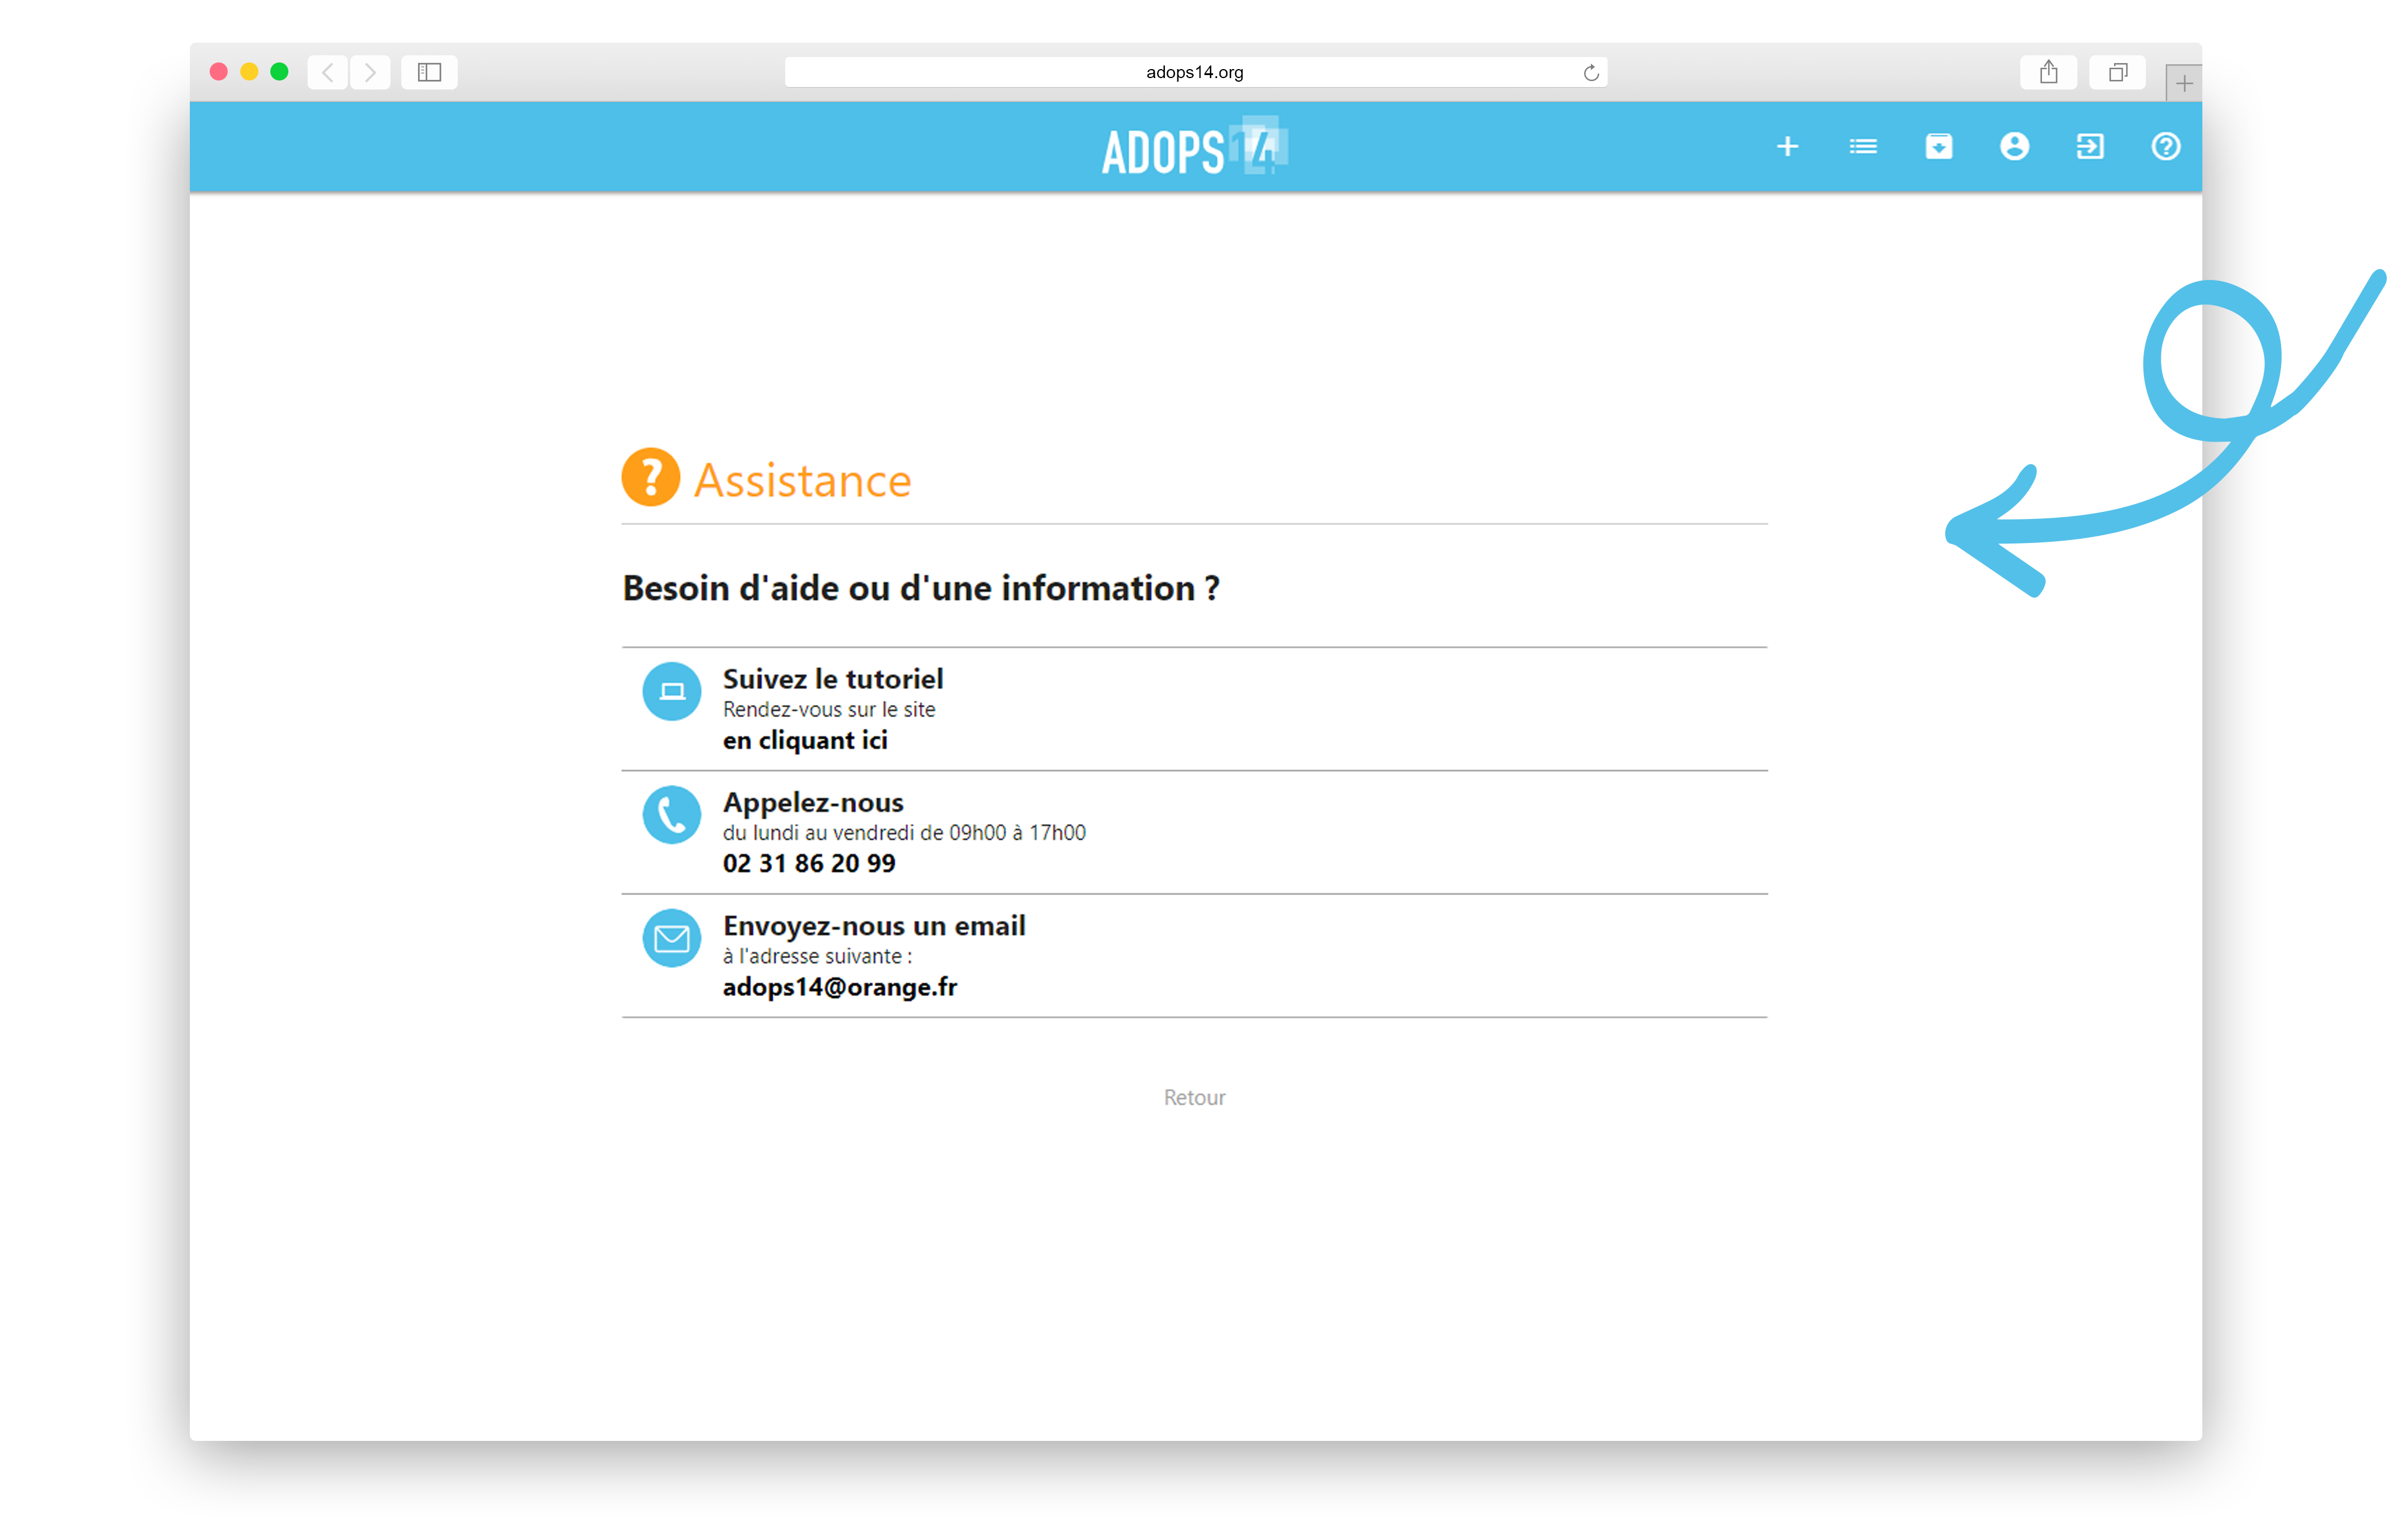The width and height of the screenshot is (2403, 1540).
Task: Click the blue laptop tutorial icon
Action: (x=671, y=691)
